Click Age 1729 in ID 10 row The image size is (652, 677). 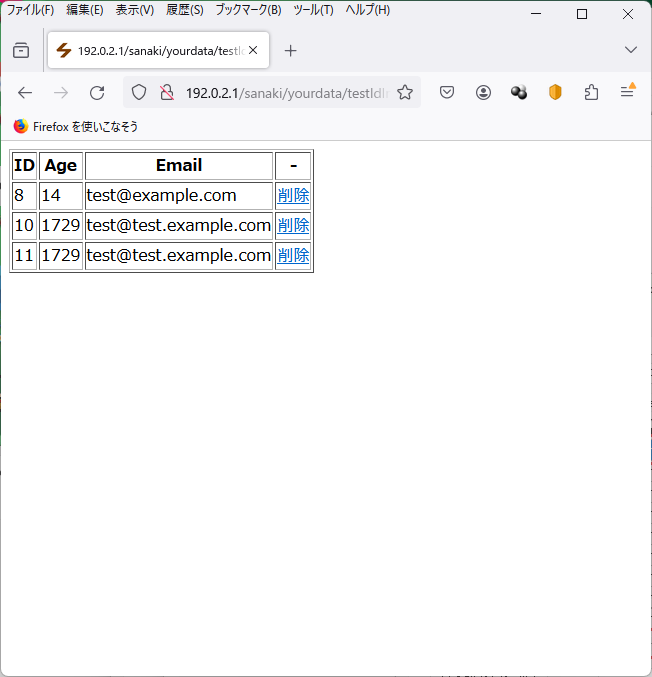click(x=61, y=225)
